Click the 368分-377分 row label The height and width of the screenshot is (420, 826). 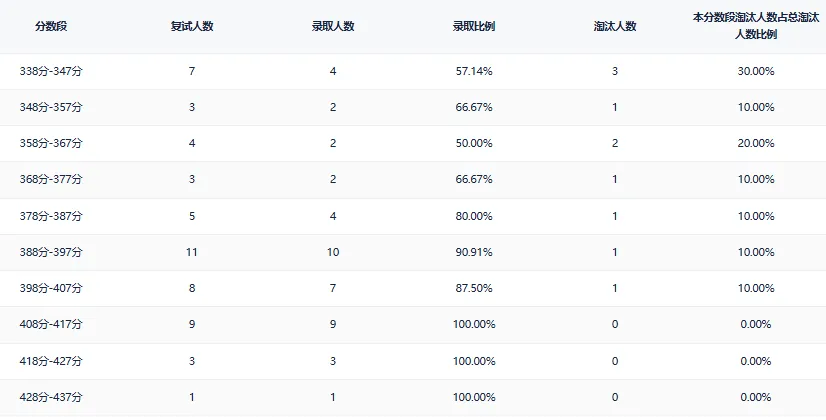51,179
